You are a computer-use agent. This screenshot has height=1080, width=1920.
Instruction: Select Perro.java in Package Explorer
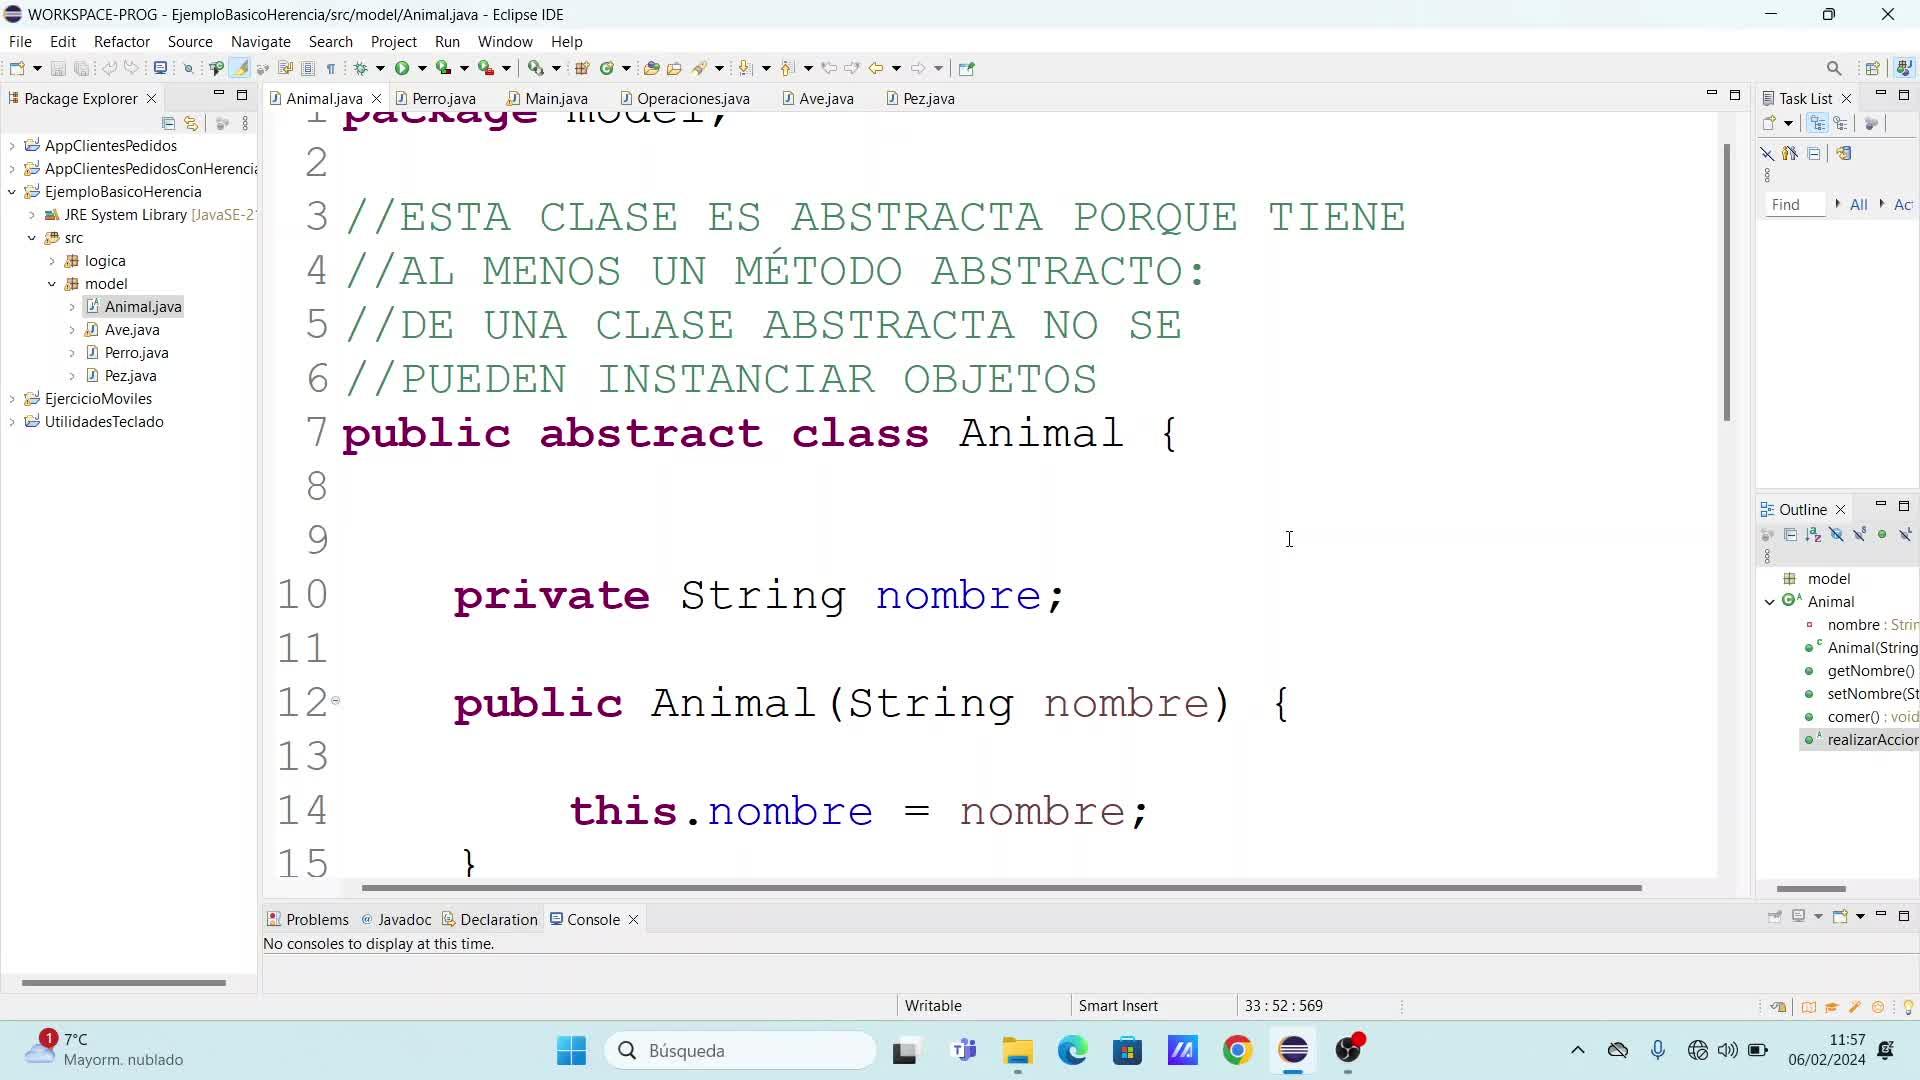tap(136, 353)
